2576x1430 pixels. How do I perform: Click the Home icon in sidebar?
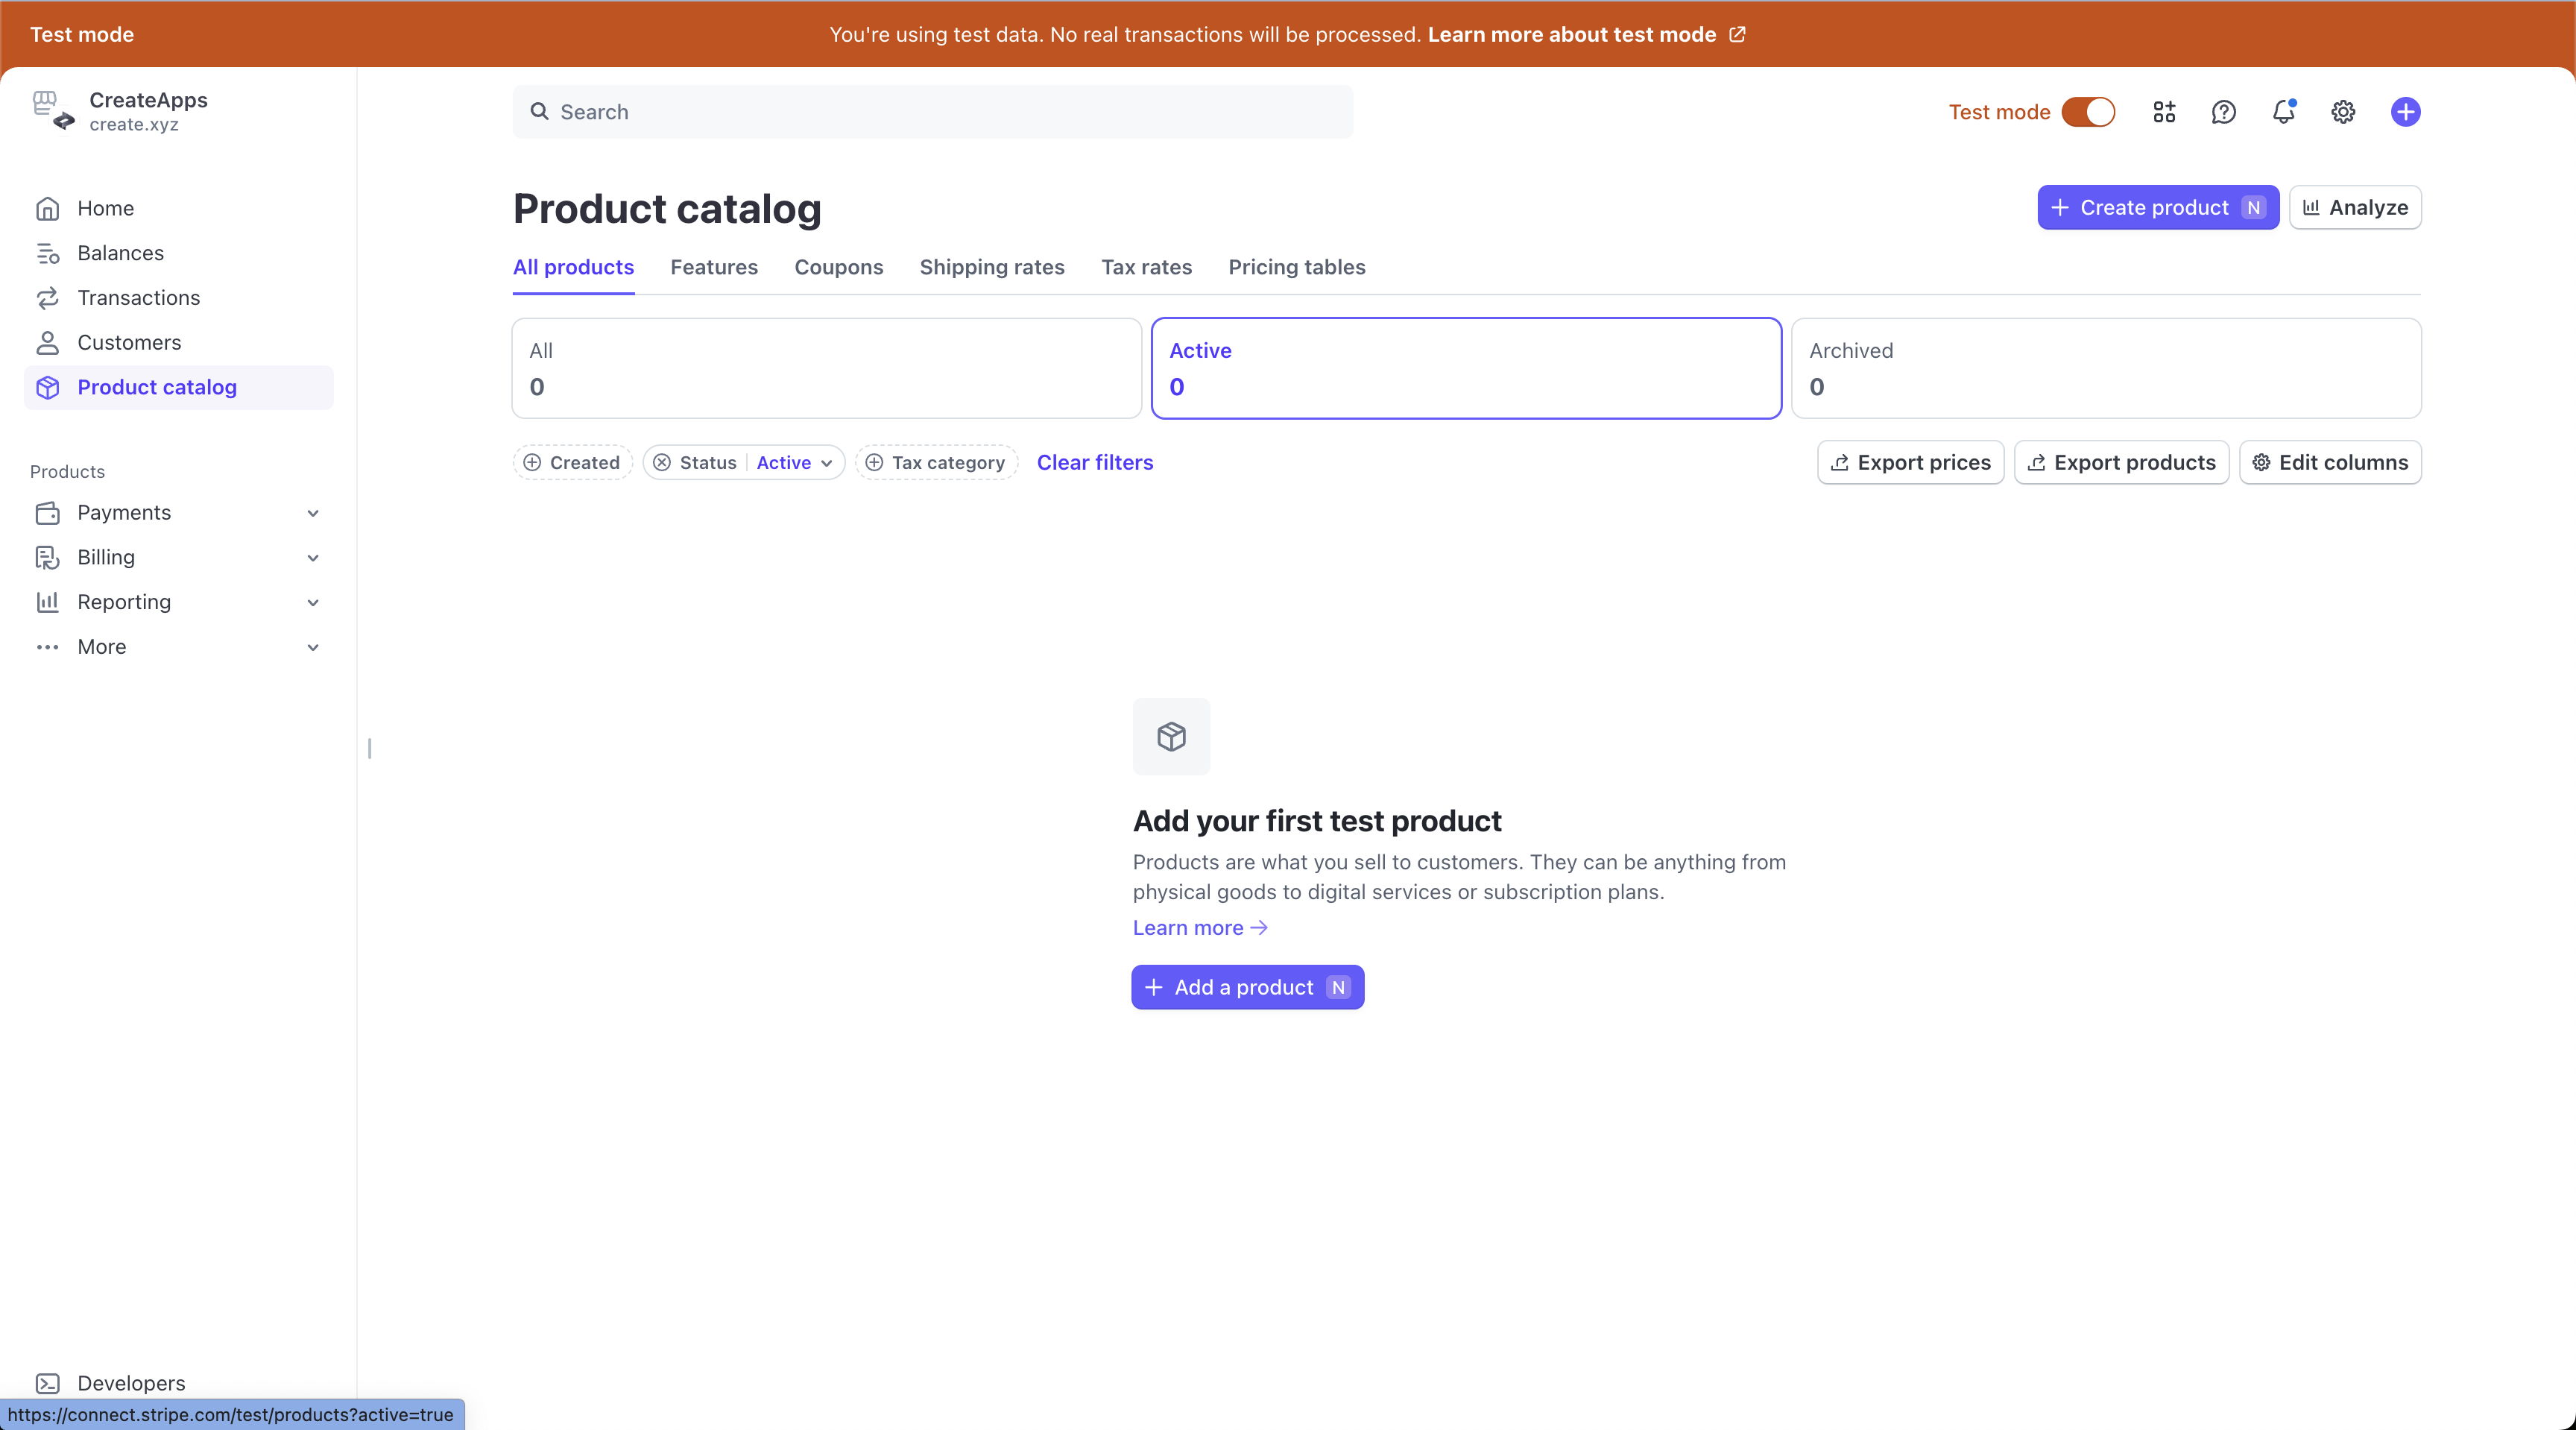pos(47,208)
